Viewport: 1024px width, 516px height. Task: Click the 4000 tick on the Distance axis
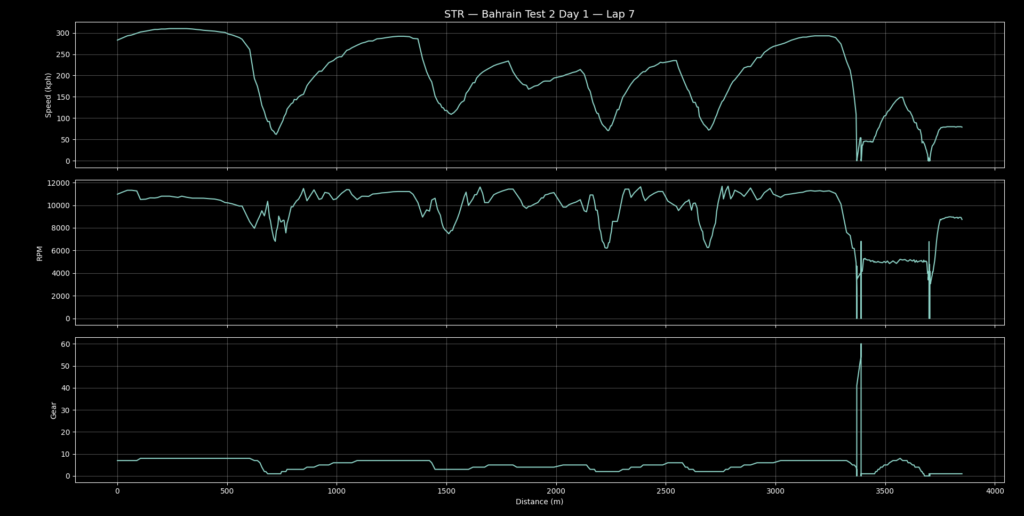[x=994, y=491]
